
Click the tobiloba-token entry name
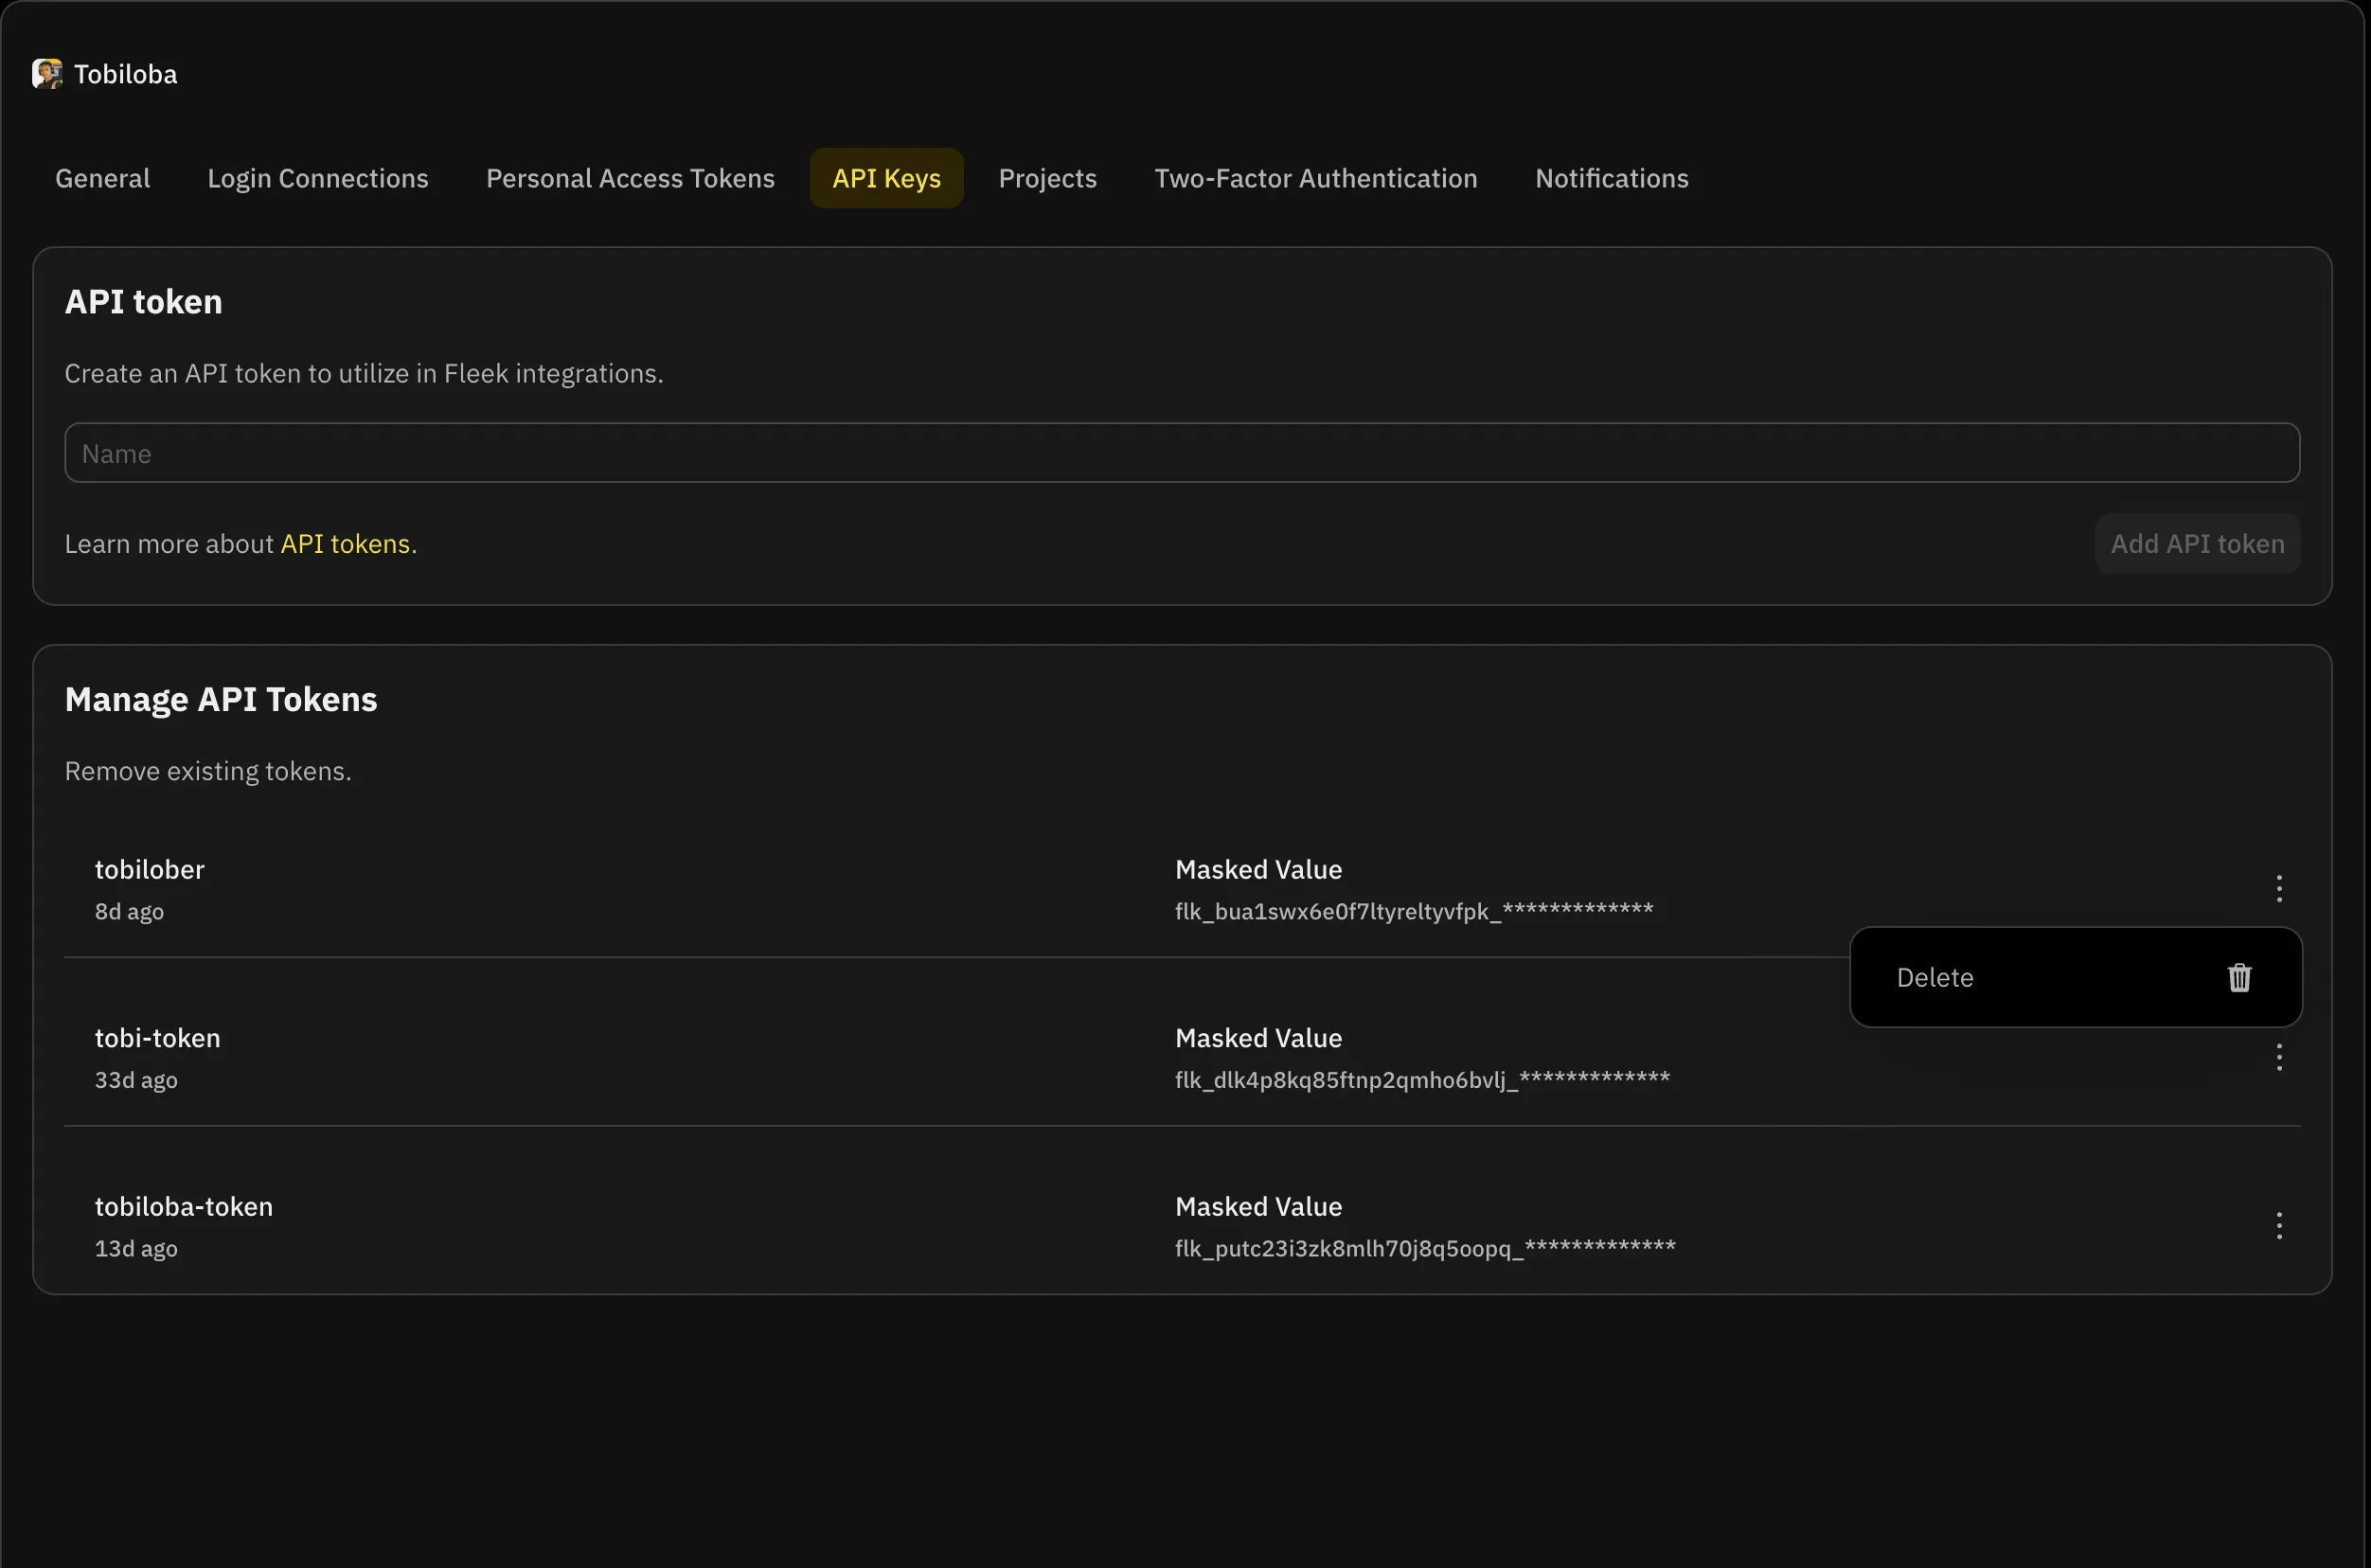[x=184, y=1207]
